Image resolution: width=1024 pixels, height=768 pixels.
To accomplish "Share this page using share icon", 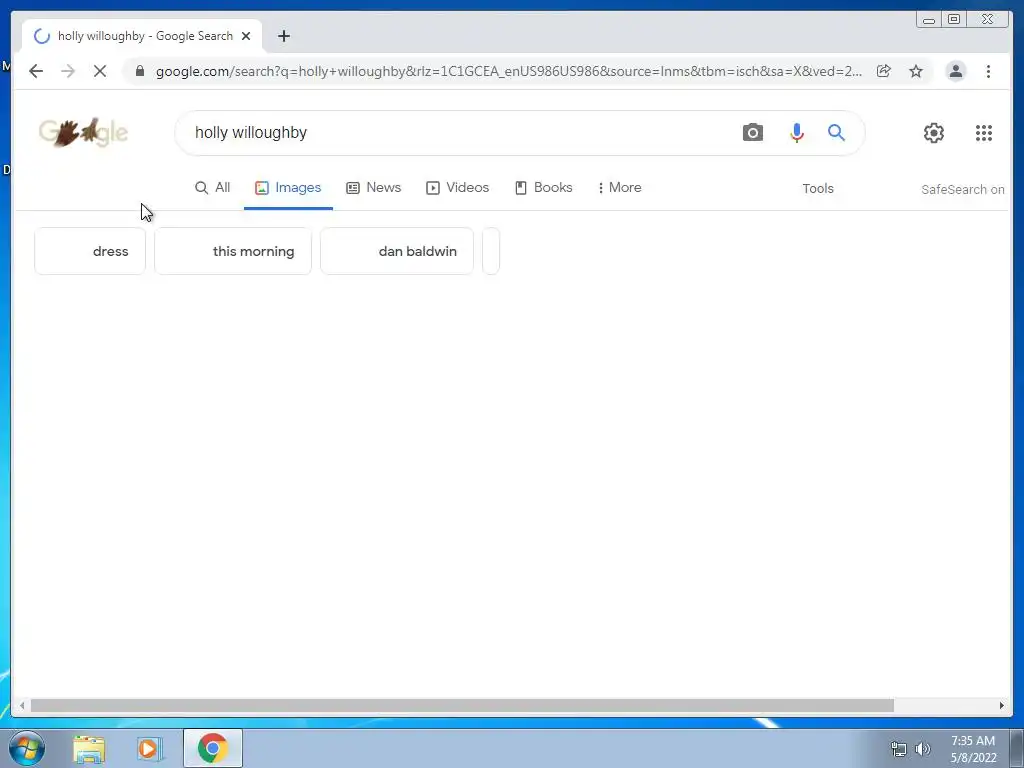I will 884,71.
